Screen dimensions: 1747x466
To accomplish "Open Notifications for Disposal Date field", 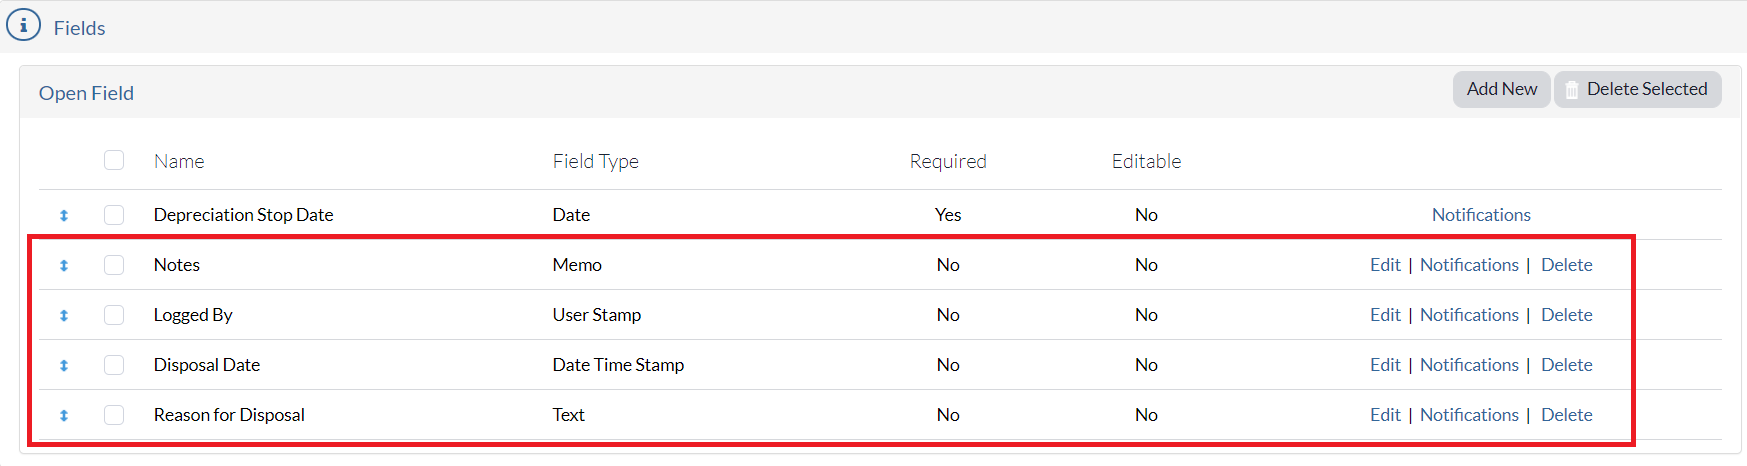I will click(x=1469, y=365).
